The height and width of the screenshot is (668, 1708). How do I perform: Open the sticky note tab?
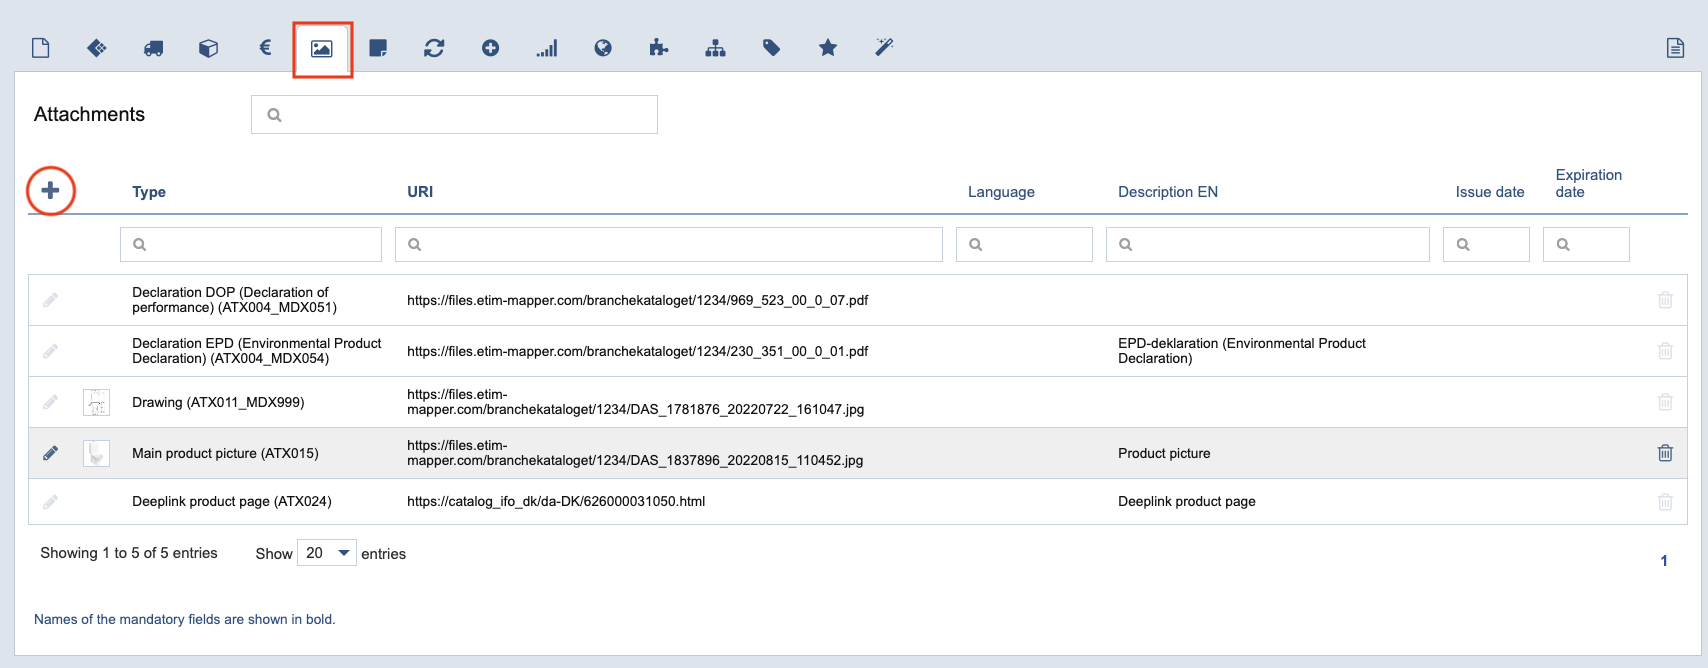(x=378, y=48)
